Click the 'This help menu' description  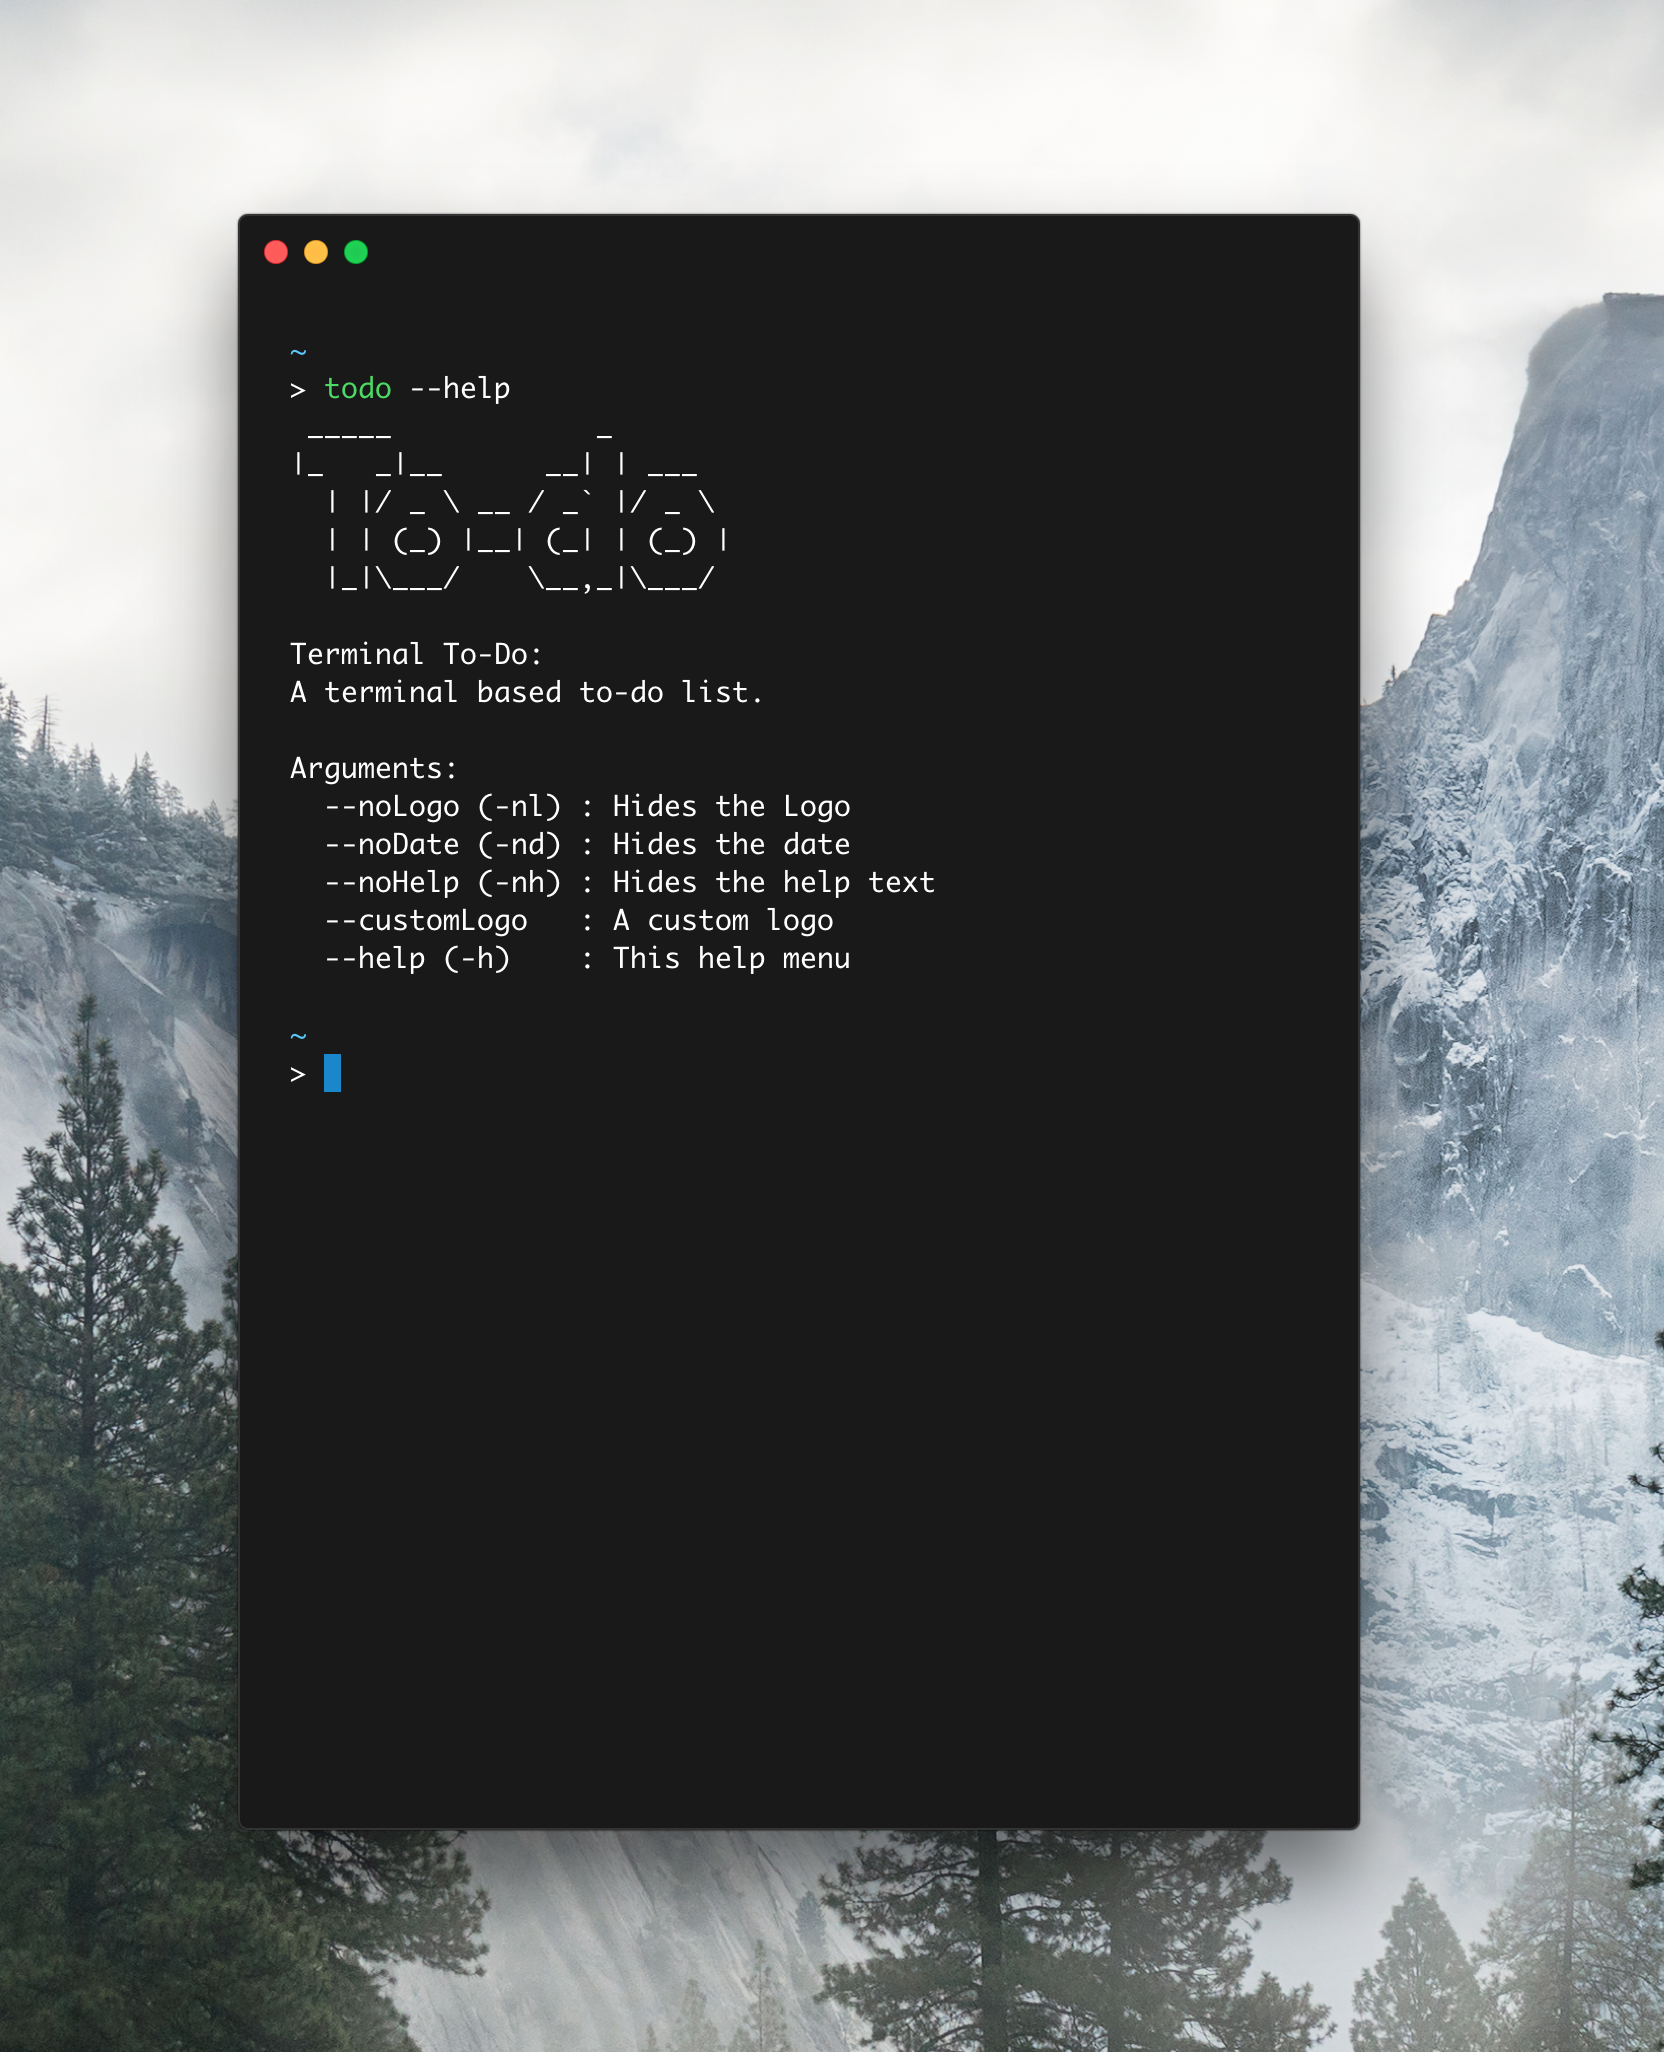[731, 958]
